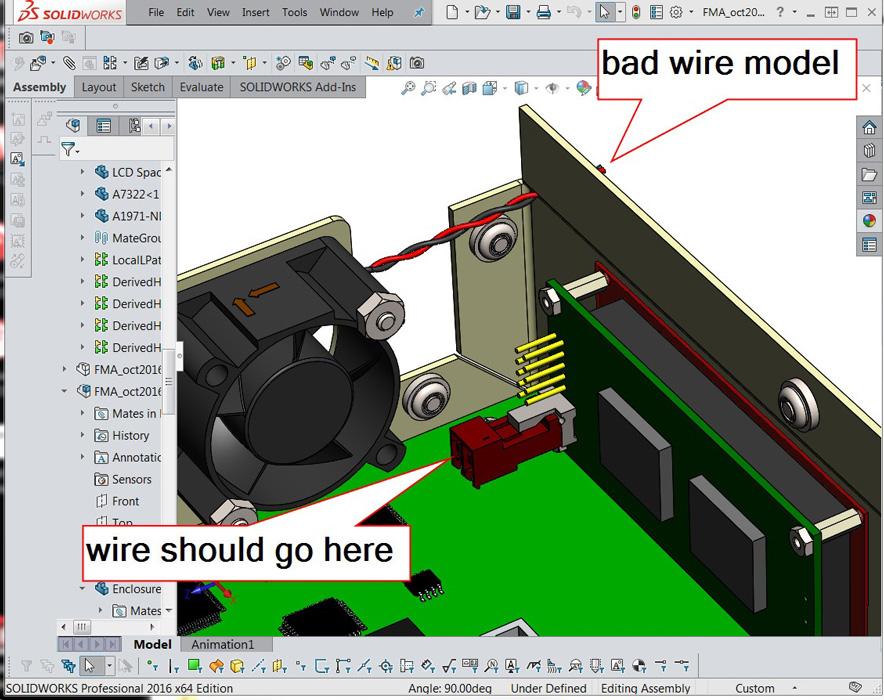884x700 pixels.
Task: Expand the LCD Spac tree item
Action: point(82,172)
